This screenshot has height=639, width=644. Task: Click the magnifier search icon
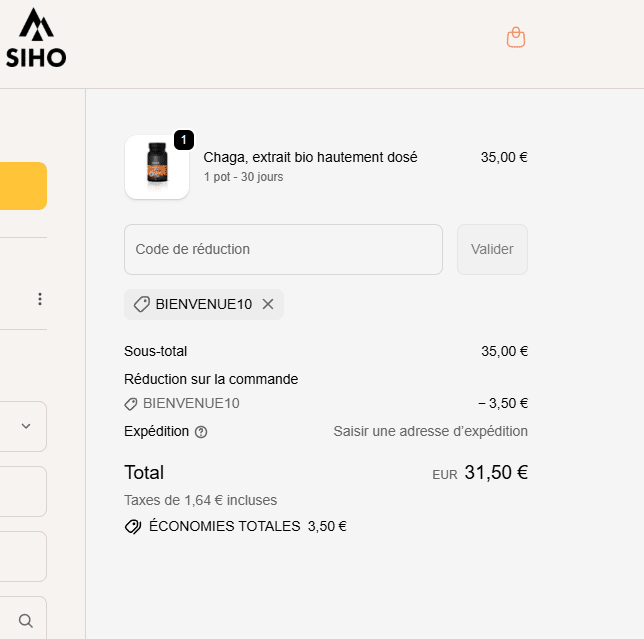pos(26,621)
